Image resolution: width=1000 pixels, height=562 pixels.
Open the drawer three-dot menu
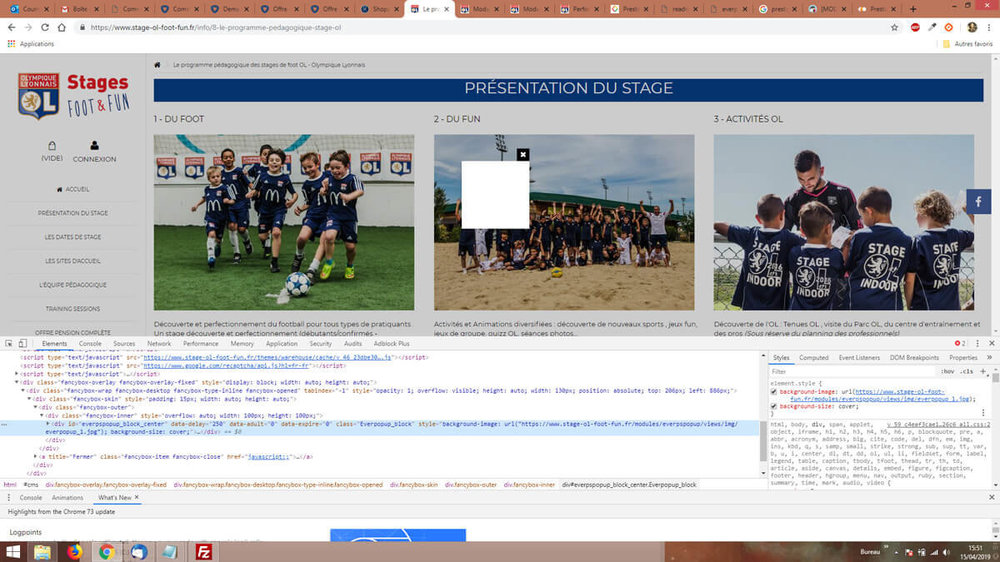pos(9,498)
